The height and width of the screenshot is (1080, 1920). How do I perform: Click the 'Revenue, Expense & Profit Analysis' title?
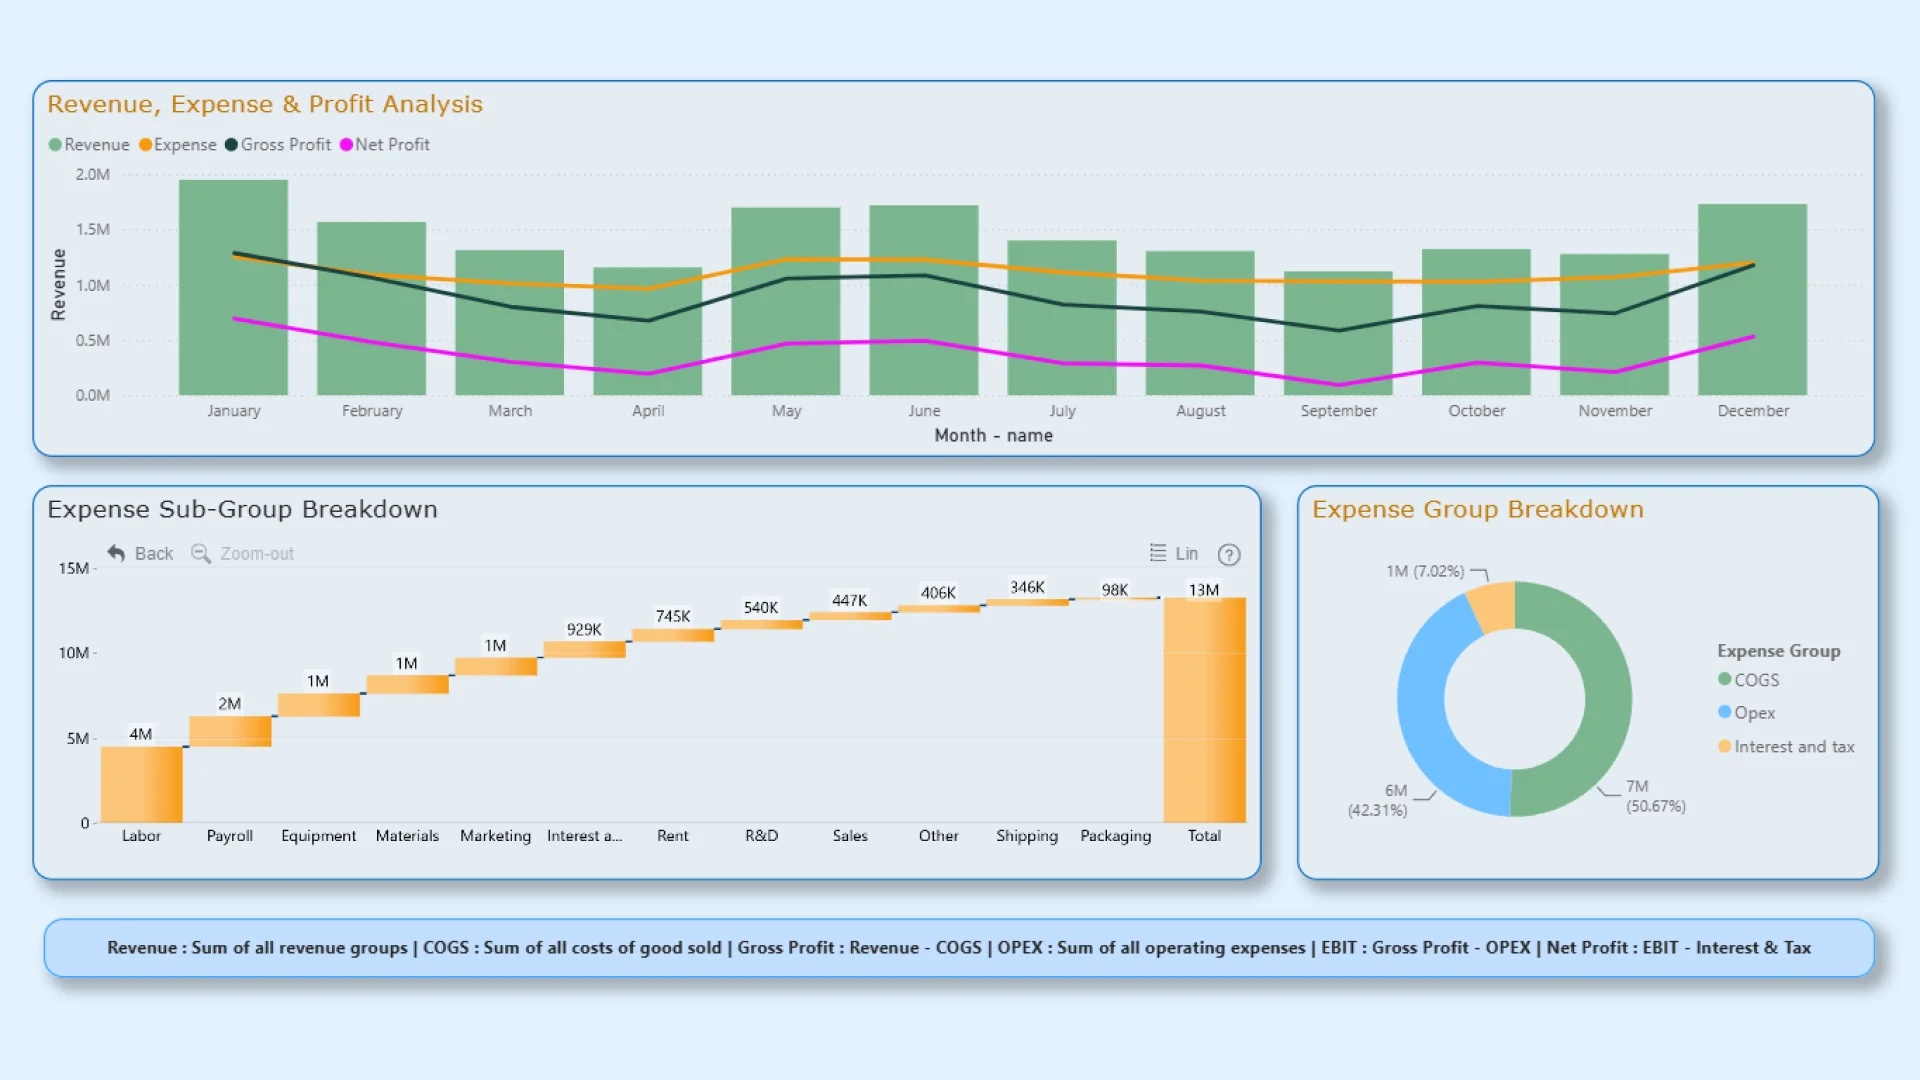[265, 104]
